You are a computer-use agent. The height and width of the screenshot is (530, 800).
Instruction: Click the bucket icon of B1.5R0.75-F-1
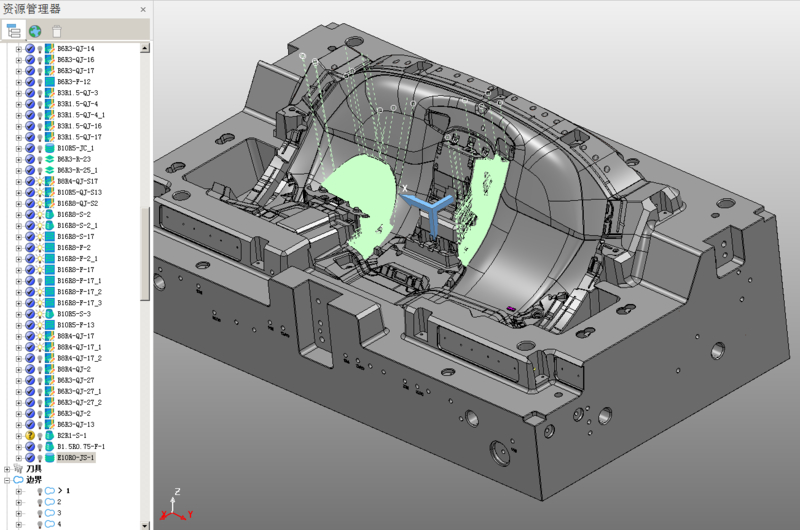49,446
